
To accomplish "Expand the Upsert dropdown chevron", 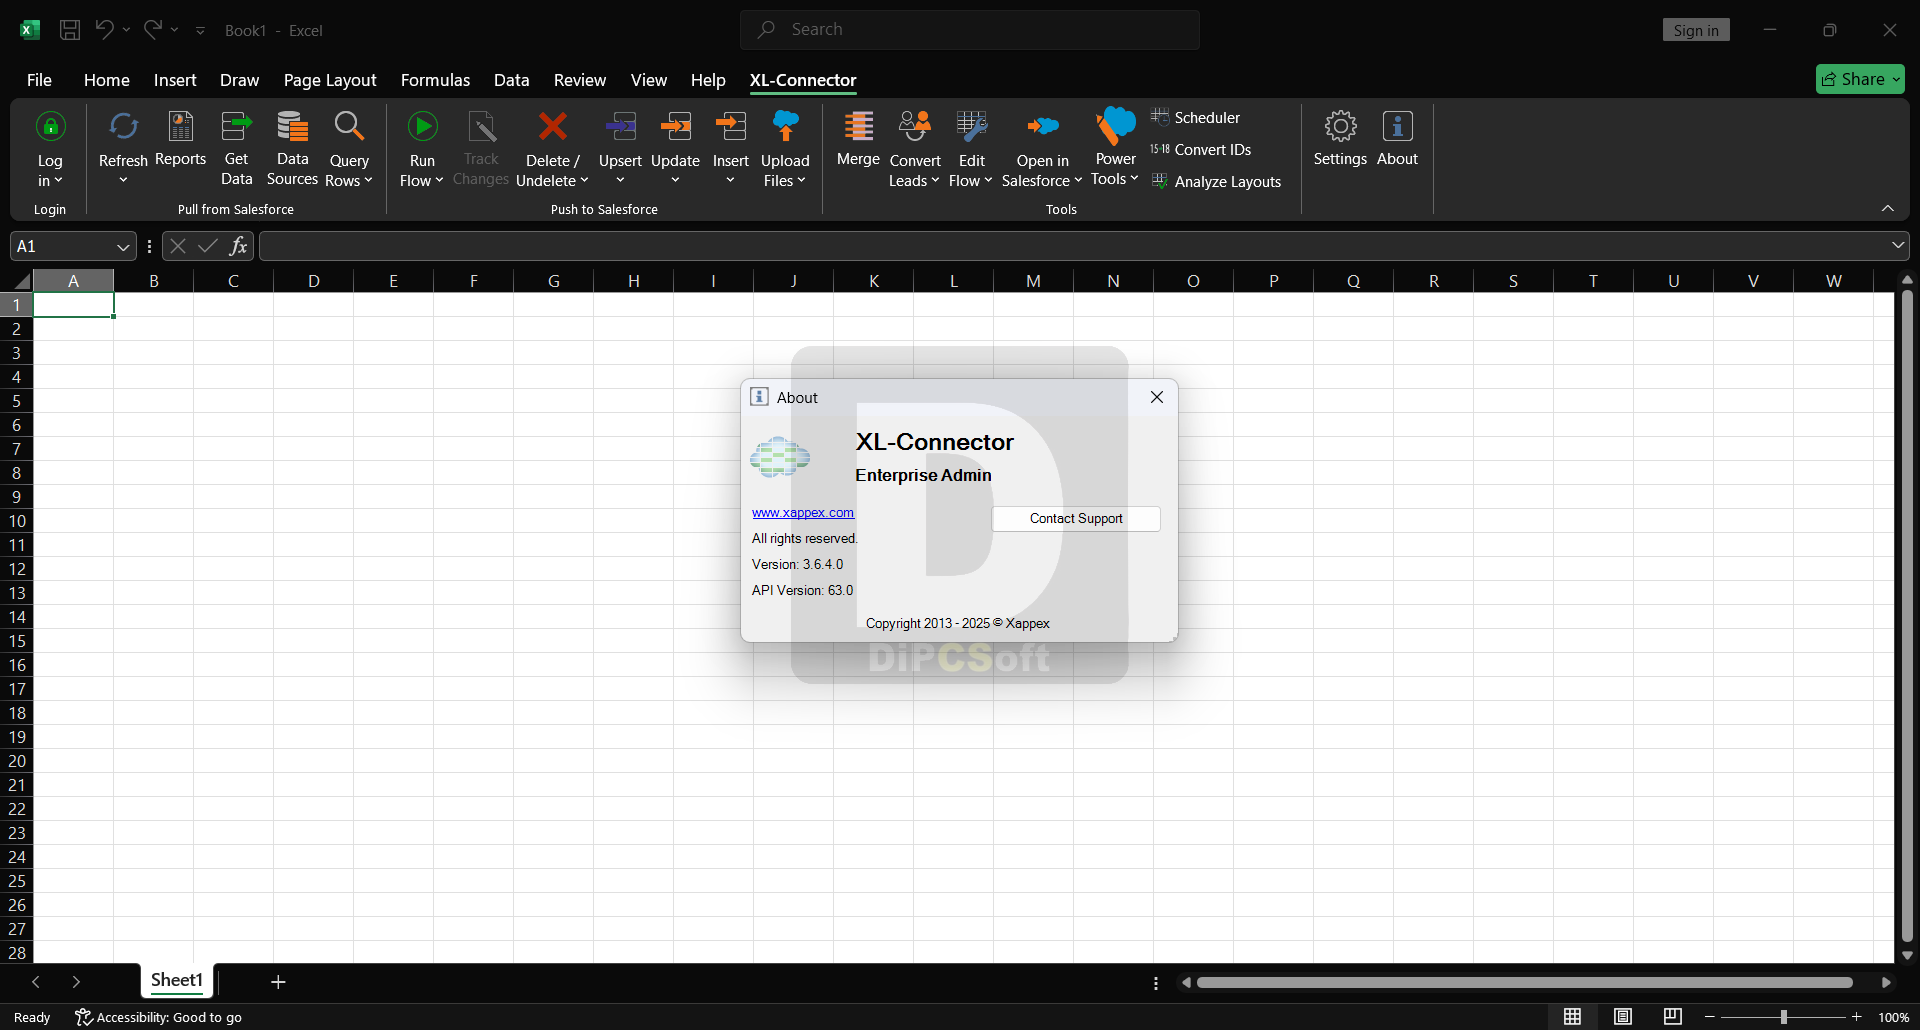I will [620, 181].
